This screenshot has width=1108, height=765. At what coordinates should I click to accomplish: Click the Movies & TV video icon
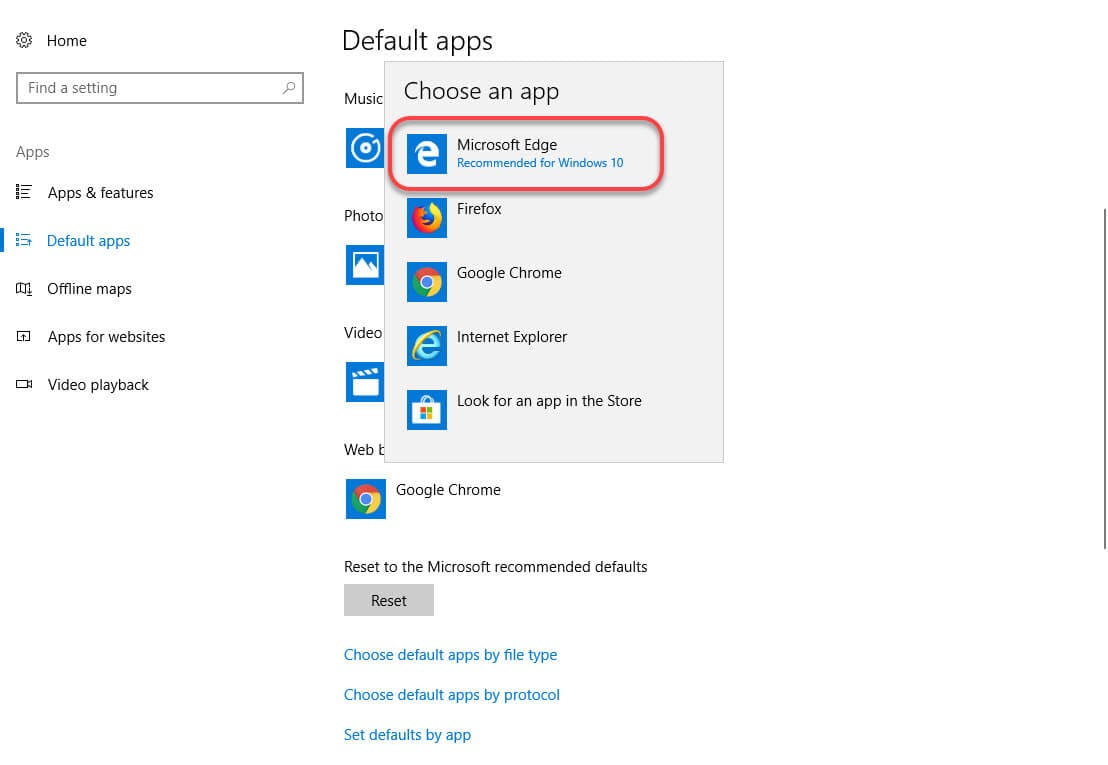pos(365,382)
